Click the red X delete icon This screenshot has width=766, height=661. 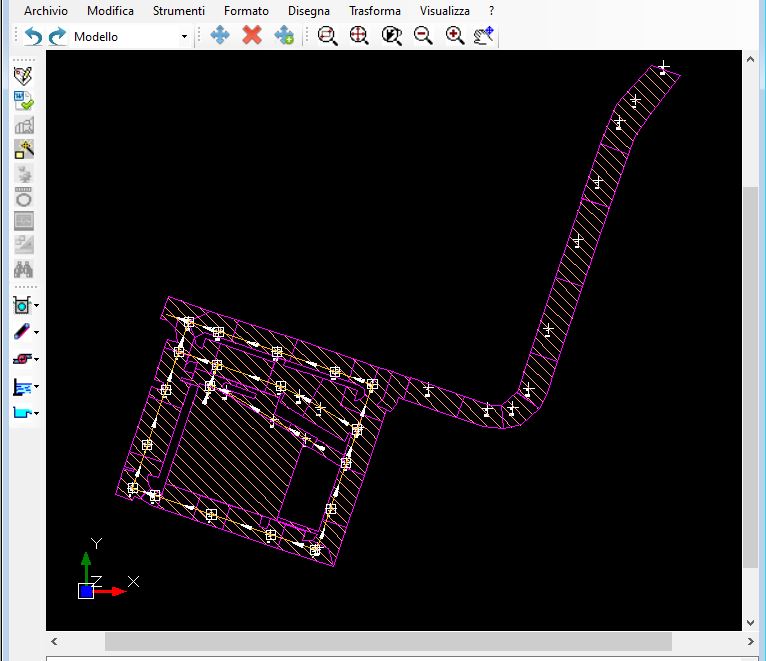(252, 36)
